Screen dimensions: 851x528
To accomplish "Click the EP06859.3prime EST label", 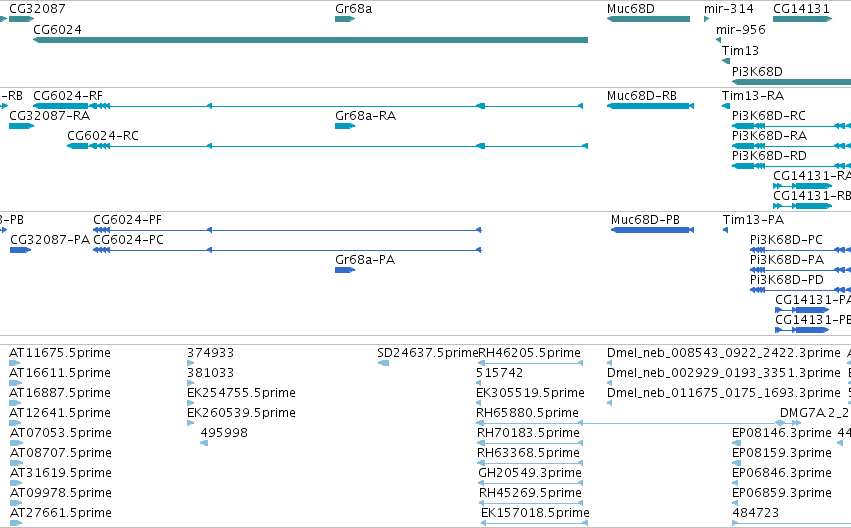I will tap(782, 493).
